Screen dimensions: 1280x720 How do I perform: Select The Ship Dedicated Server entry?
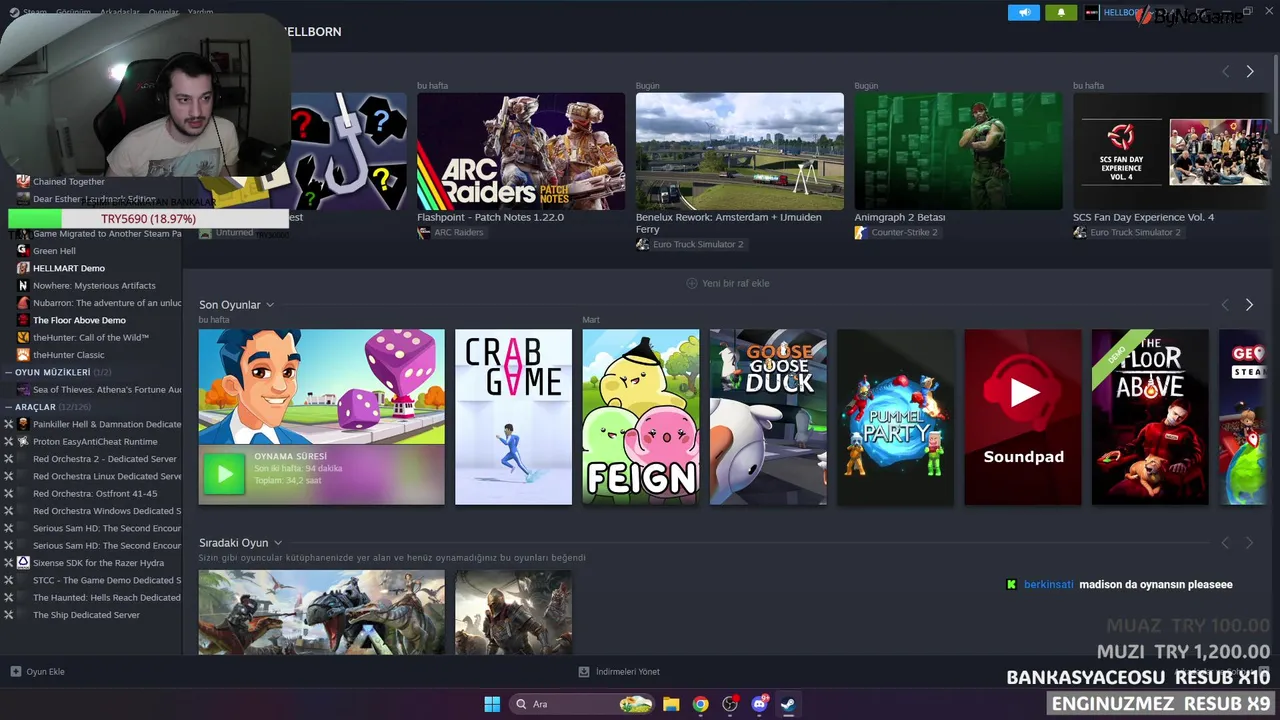[x=86, y=615]
